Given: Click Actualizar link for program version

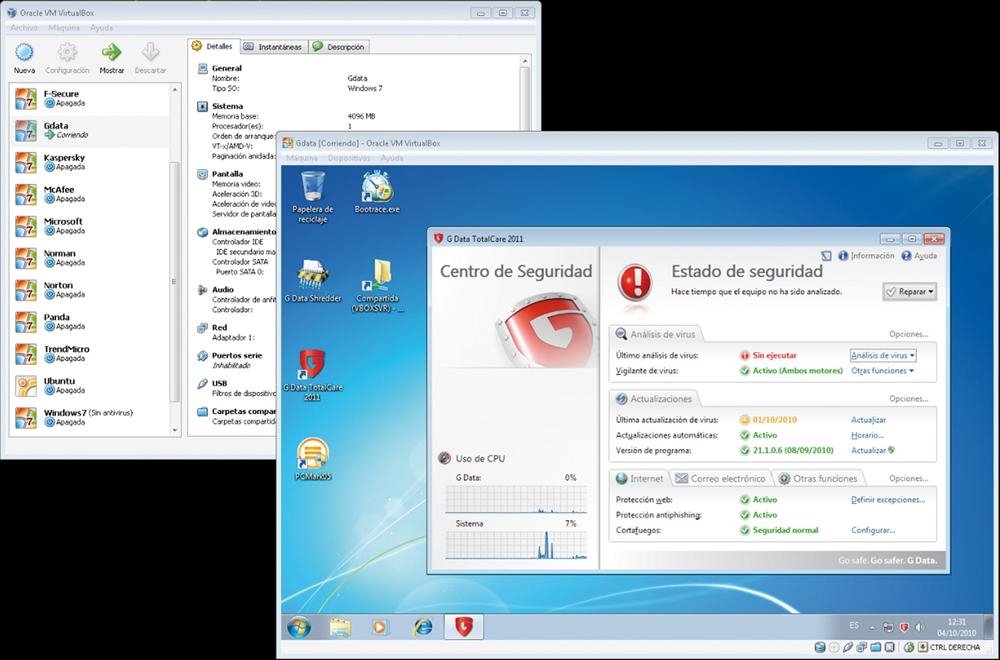Looking at the screenshot, I should pyautogui.click(x=869, y=450).
